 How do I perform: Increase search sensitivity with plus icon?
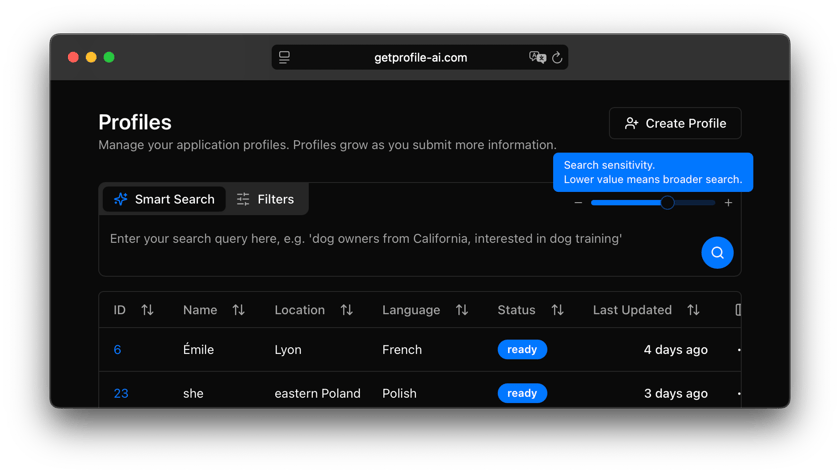pos(728,202)
